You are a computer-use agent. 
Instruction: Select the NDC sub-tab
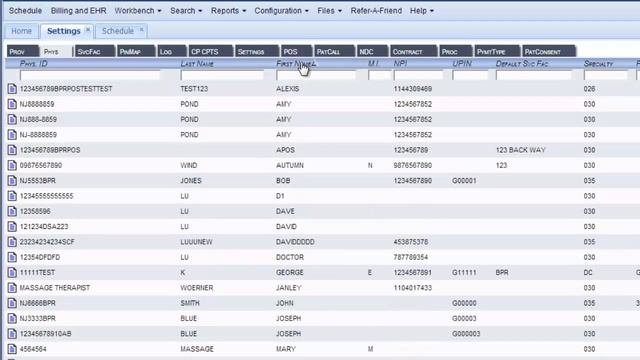372,51
